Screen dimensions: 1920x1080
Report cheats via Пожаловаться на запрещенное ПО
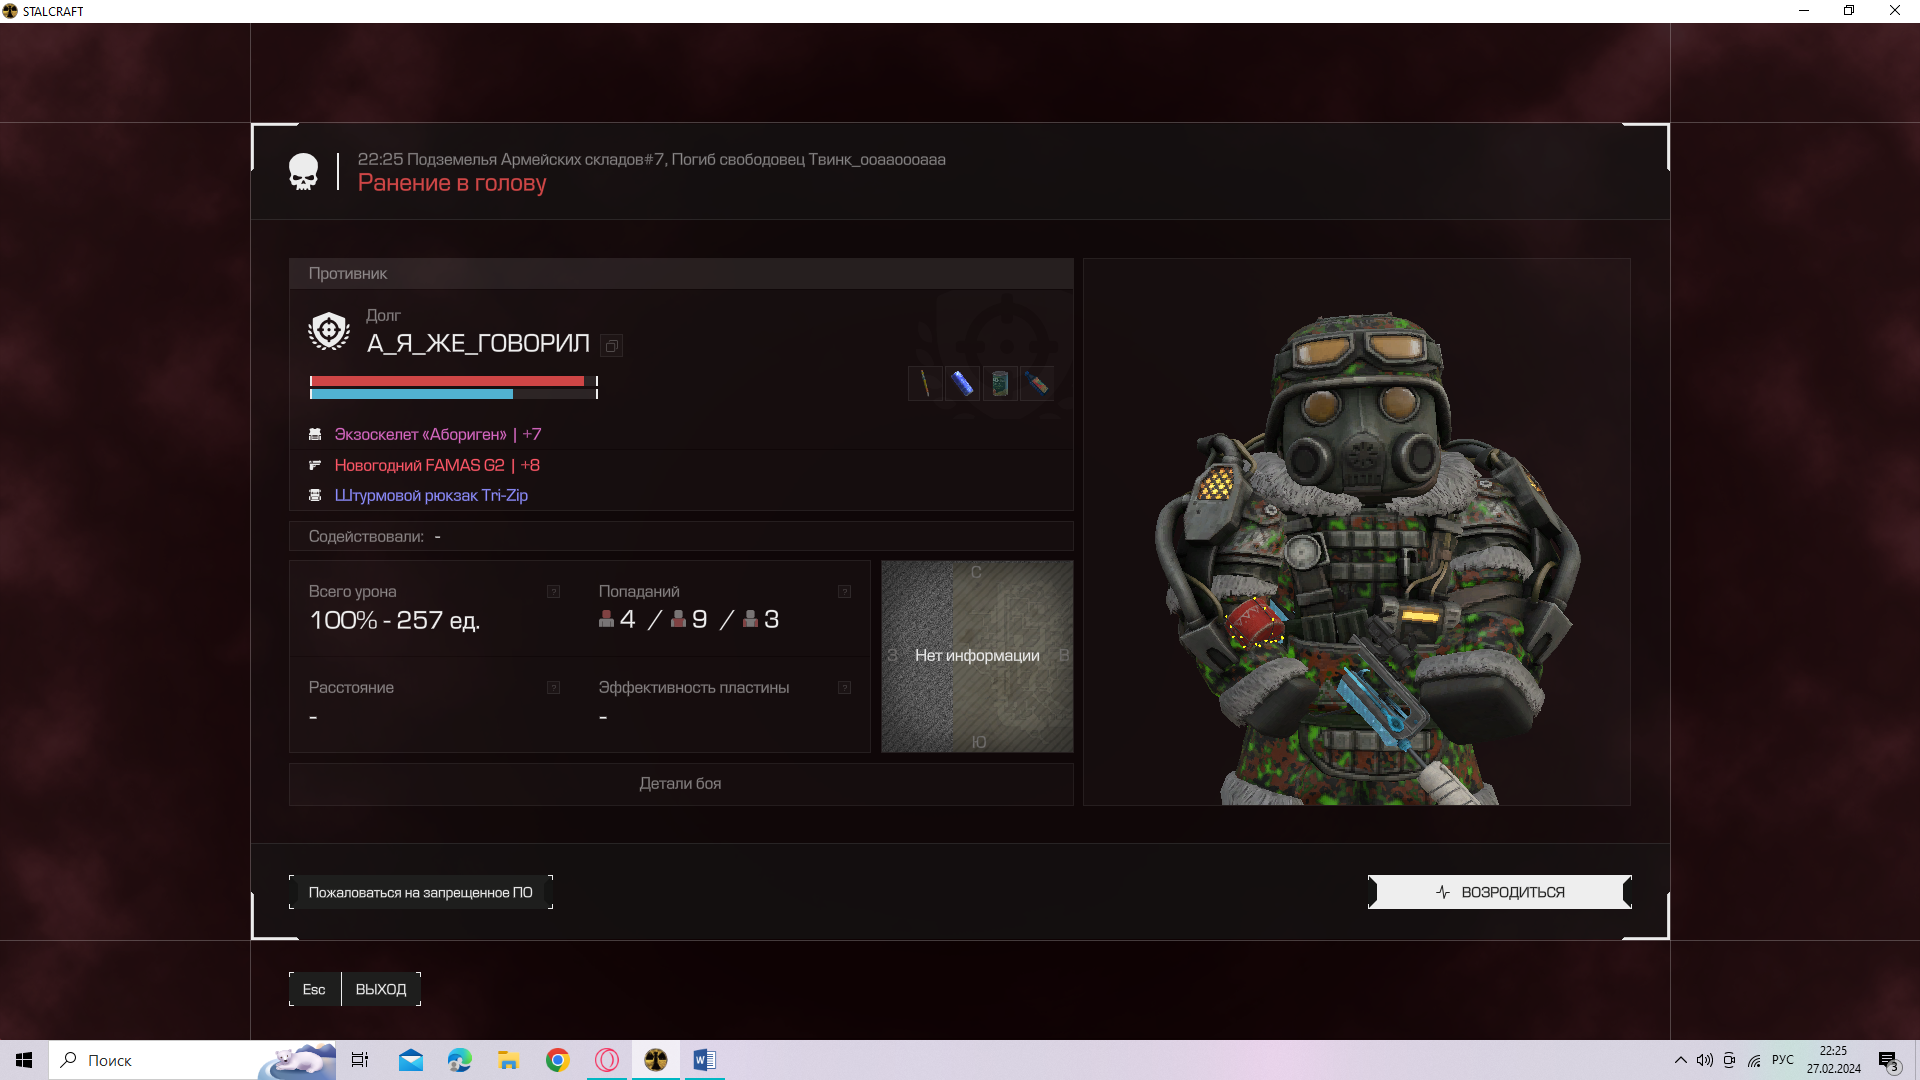[421, 892]
